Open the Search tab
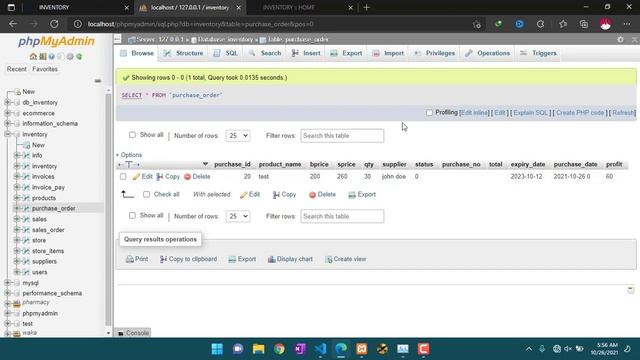The image size is (640, 360). click(x=265, y=53)
